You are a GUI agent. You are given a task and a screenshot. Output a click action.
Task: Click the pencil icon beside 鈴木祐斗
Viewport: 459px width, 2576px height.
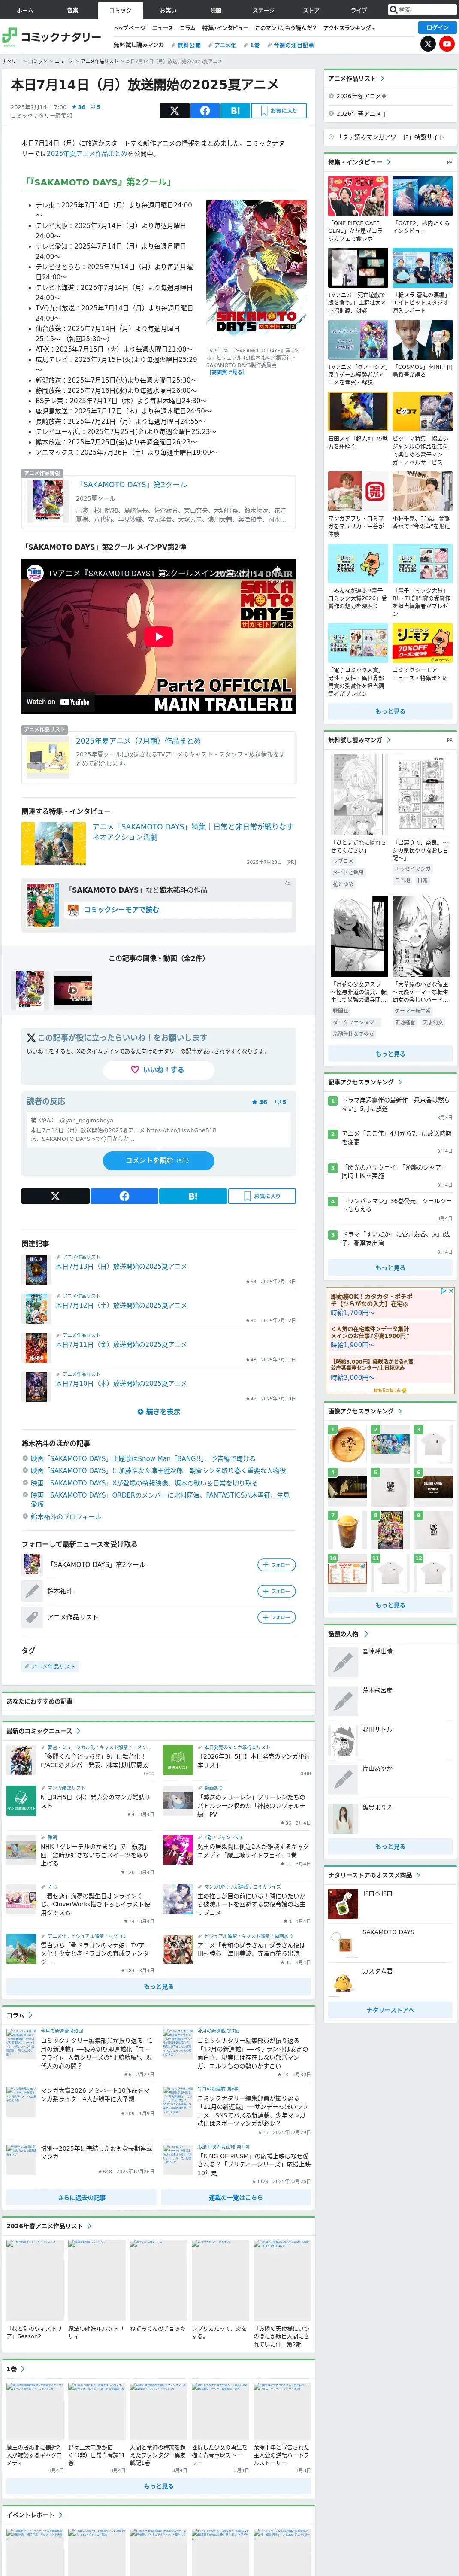tap(32, 1591)
